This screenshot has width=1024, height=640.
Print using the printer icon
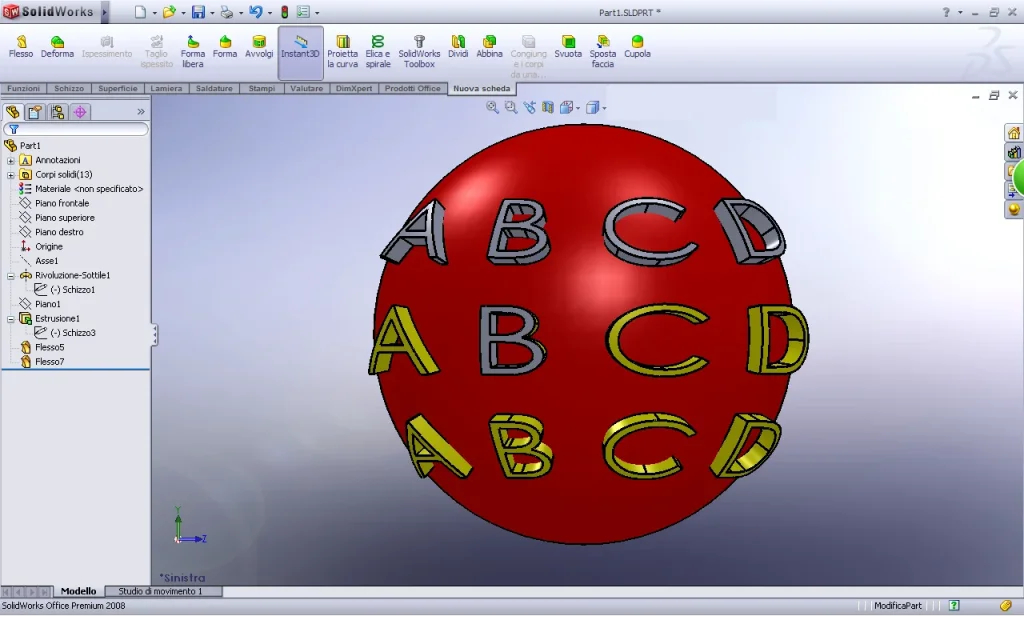pyautogui.click(x=227, y=12)
